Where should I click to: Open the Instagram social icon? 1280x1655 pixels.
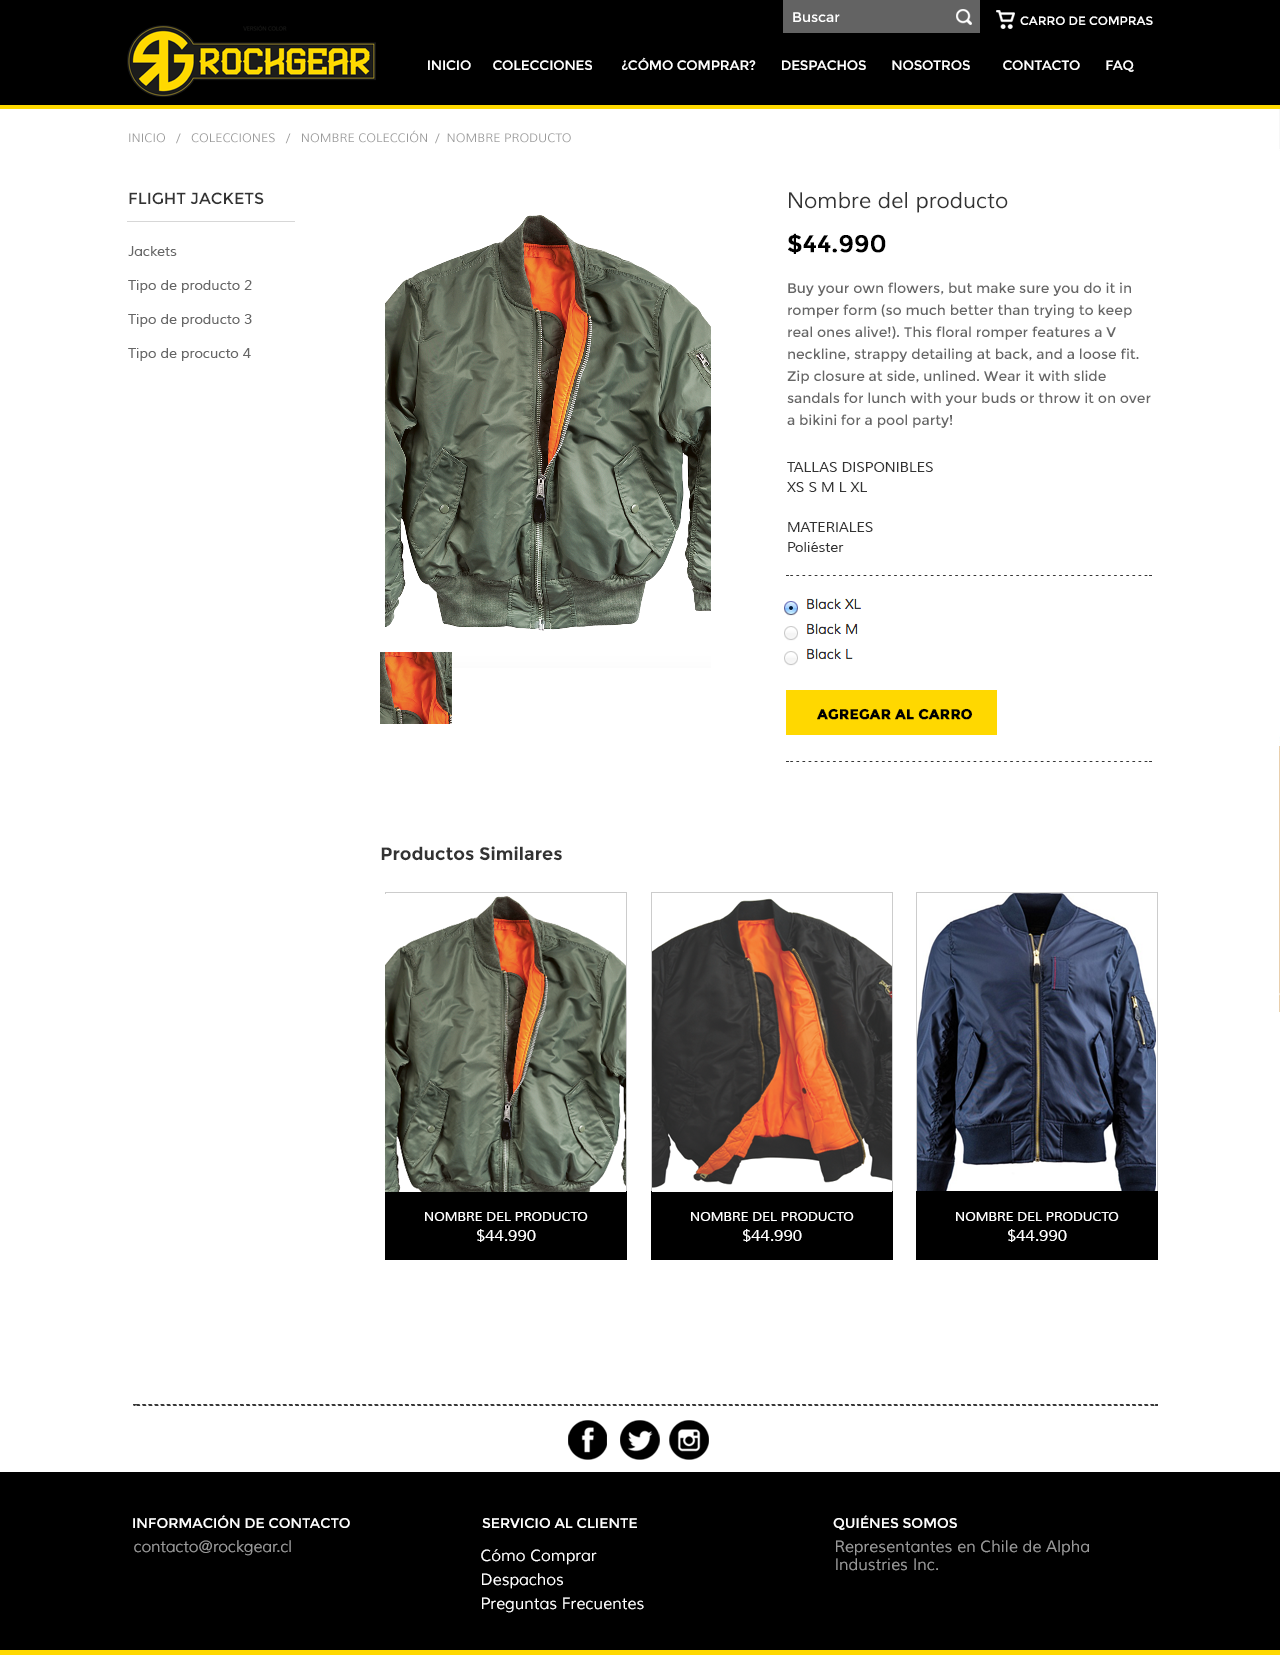[x=689, y=1440]
